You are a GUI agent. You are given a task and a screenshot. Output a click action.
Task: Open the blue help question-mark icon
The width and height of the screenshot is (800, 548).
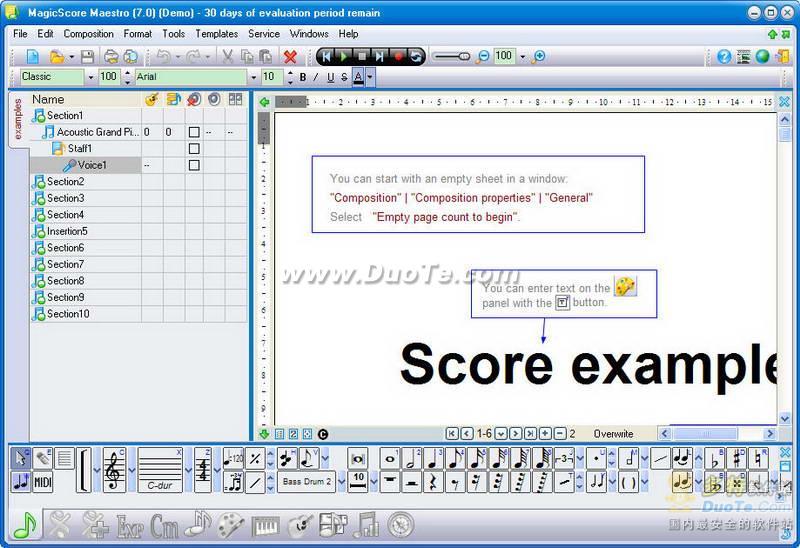(723, 56)
